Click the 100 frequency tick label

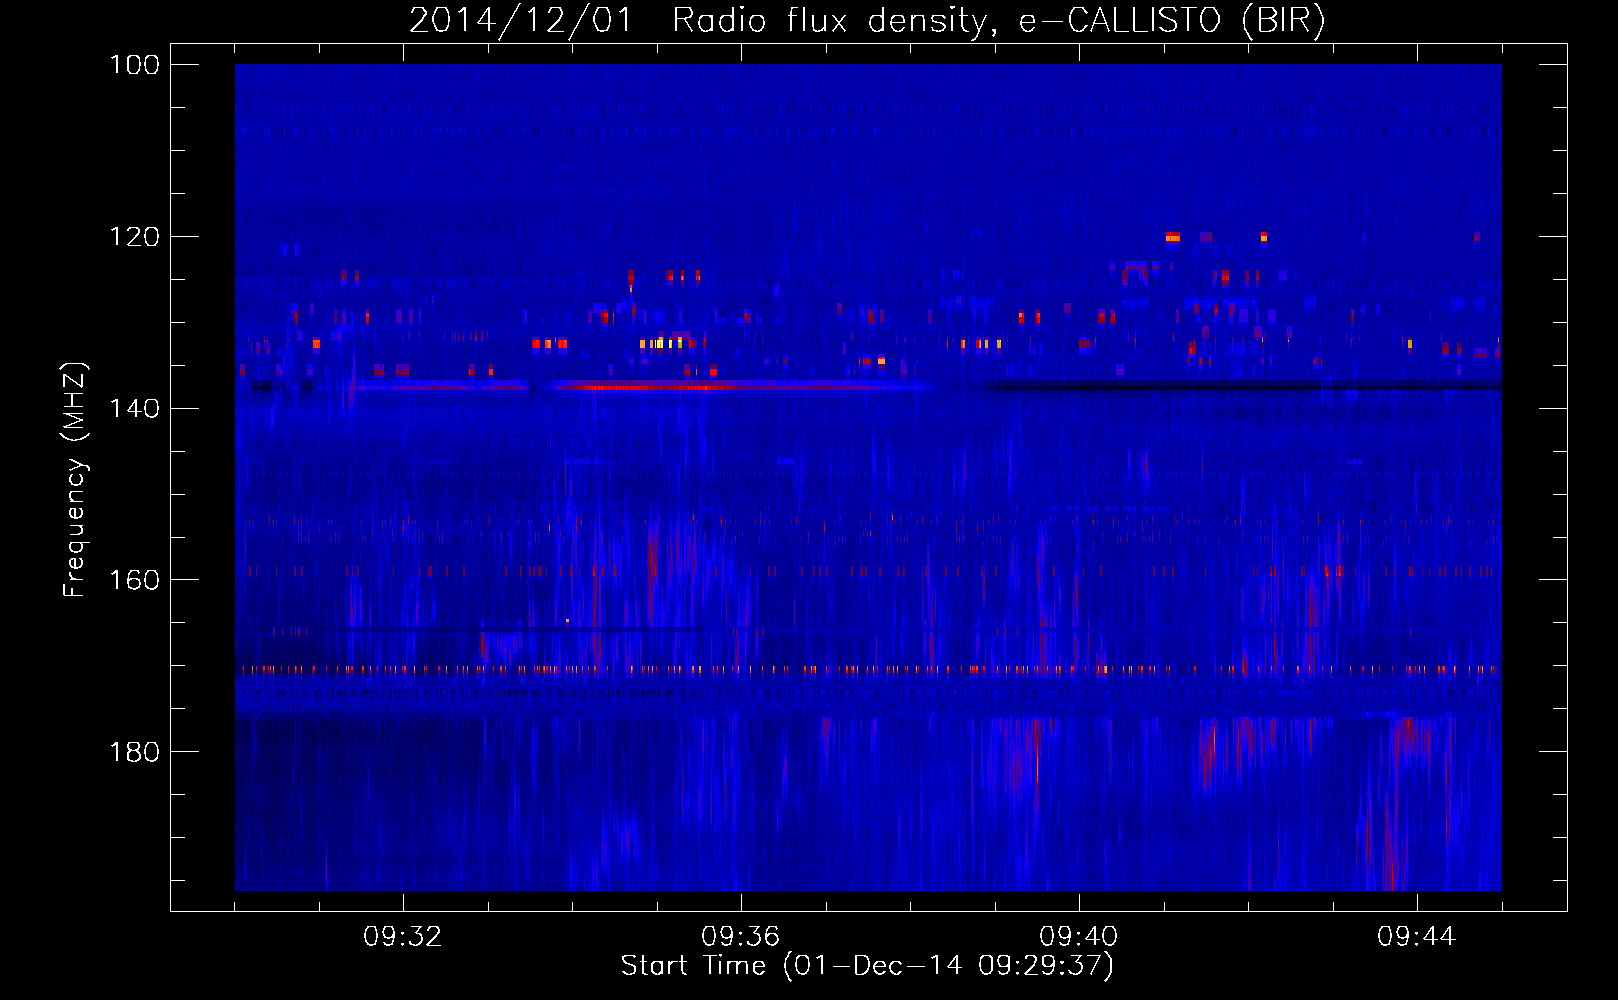click(135, 65)
